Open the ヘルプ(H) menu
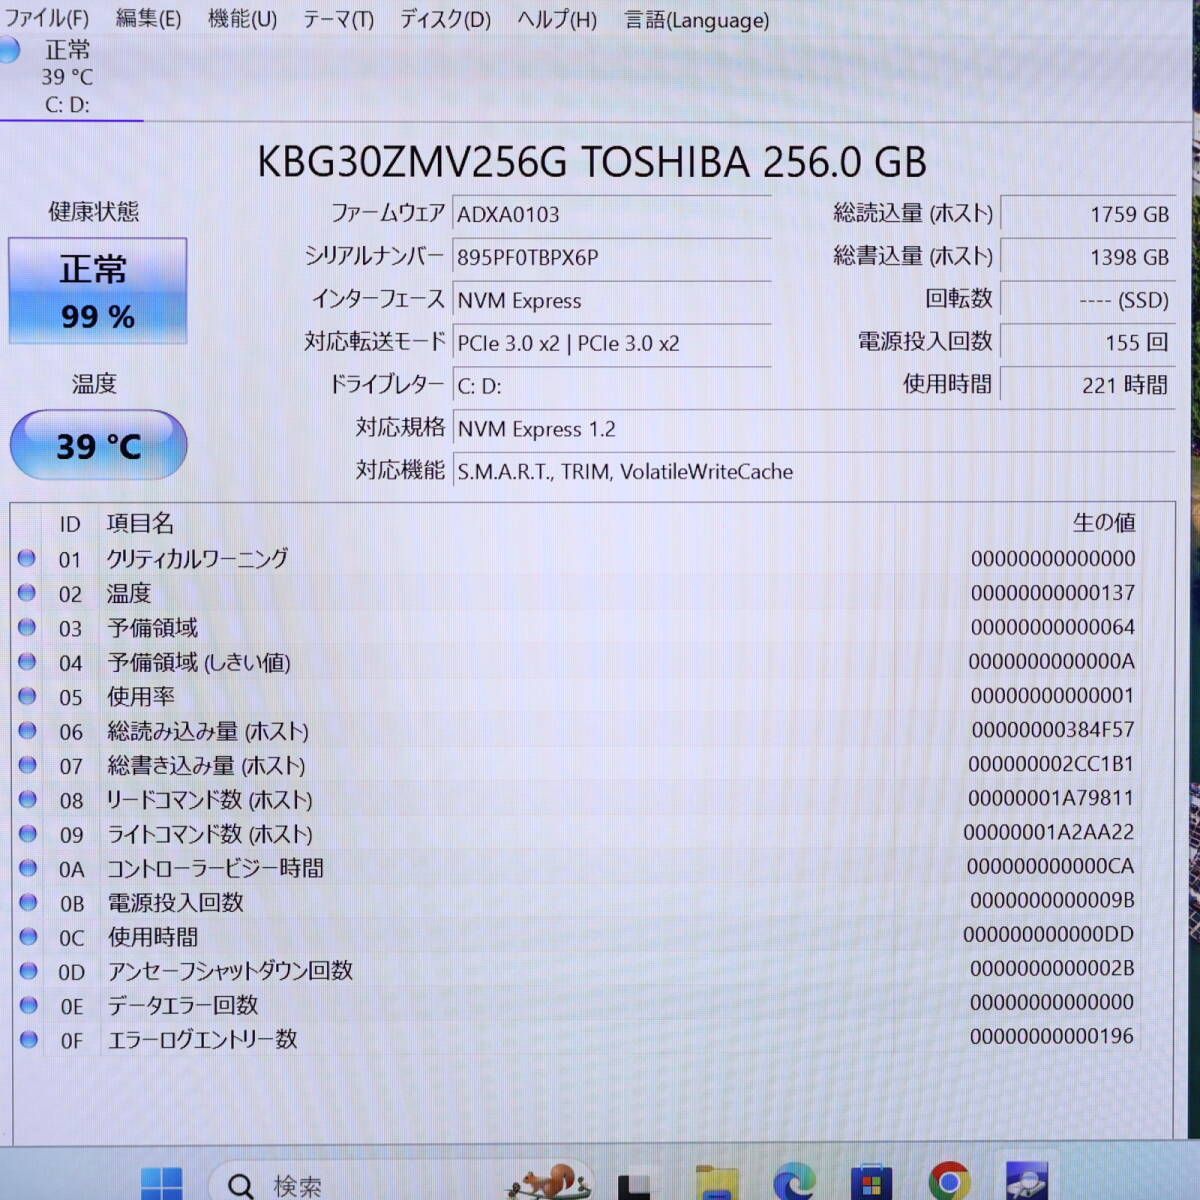Image resolution: width=1200 pixels, height=1200 pixels. pyautogui.click(x=557, y=19)
